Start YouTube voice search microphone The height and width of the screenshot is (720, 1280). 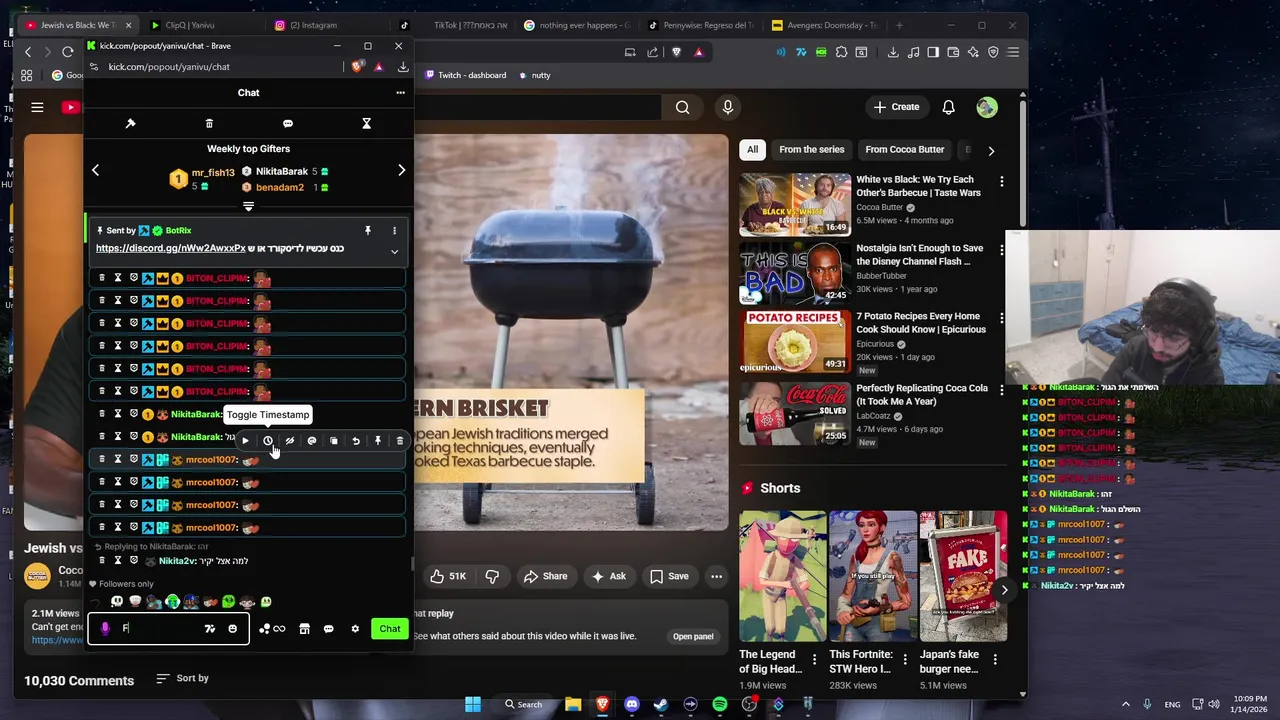pos(727,107)
